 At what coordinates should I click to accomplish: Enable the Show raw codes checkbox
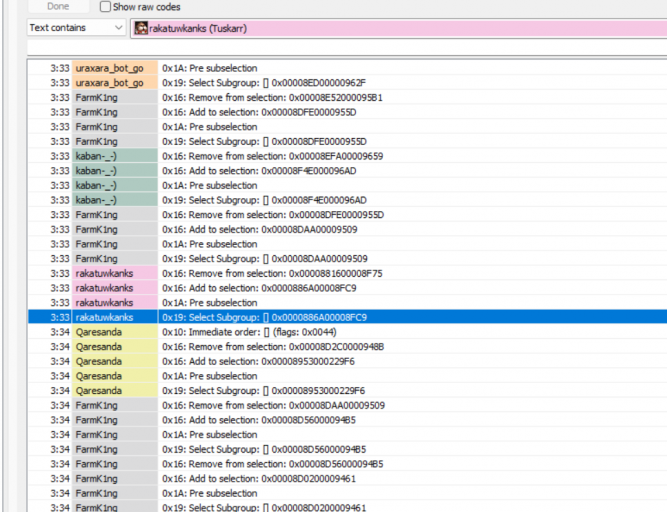(105, 7)
